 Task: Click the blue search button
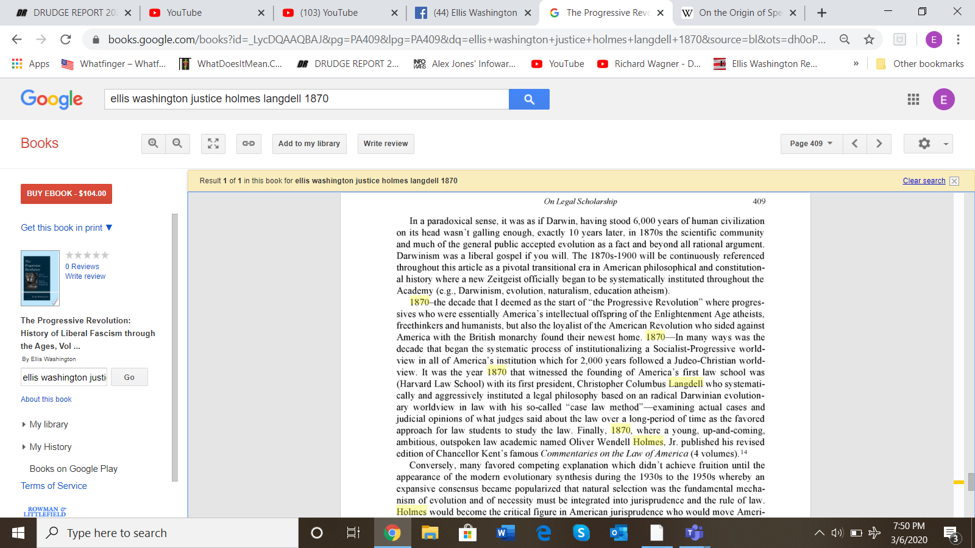click(x=529, y=99)
